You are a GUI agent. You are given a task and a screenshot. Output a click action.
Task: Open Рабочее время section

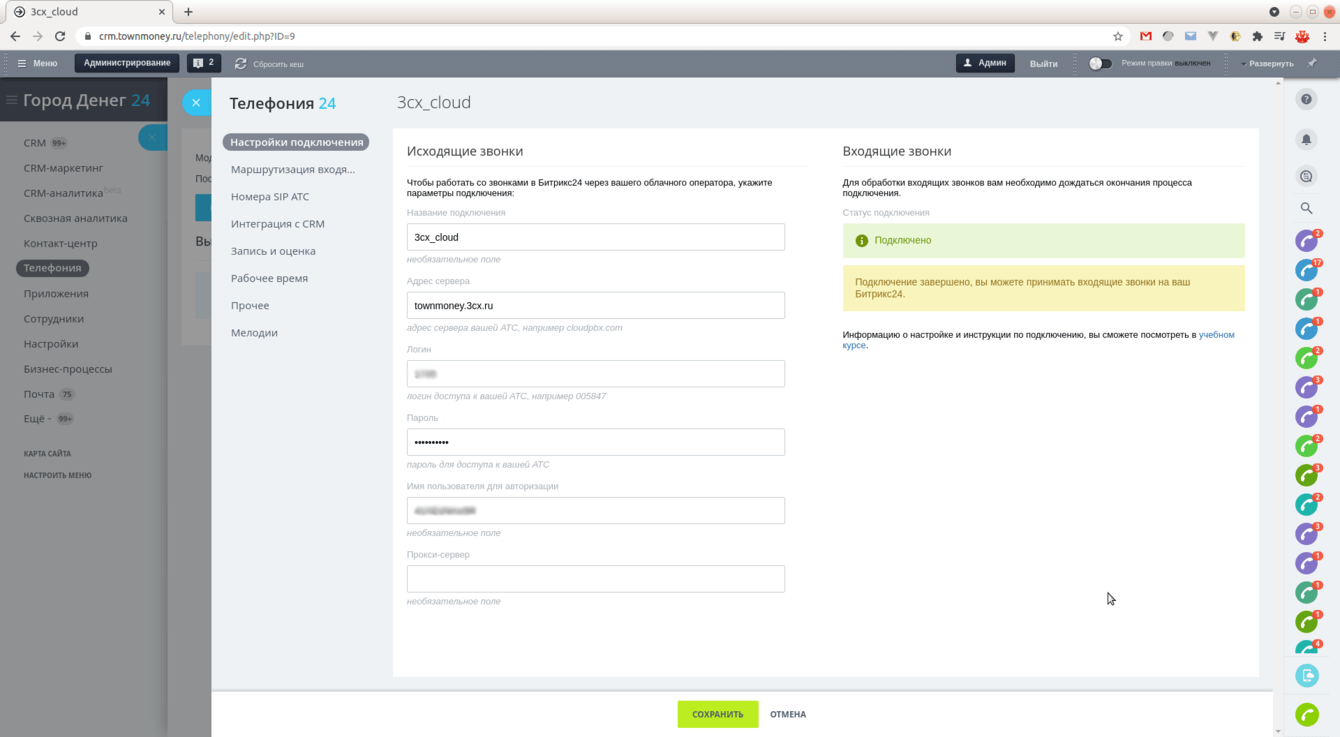[x=269, y=278]
